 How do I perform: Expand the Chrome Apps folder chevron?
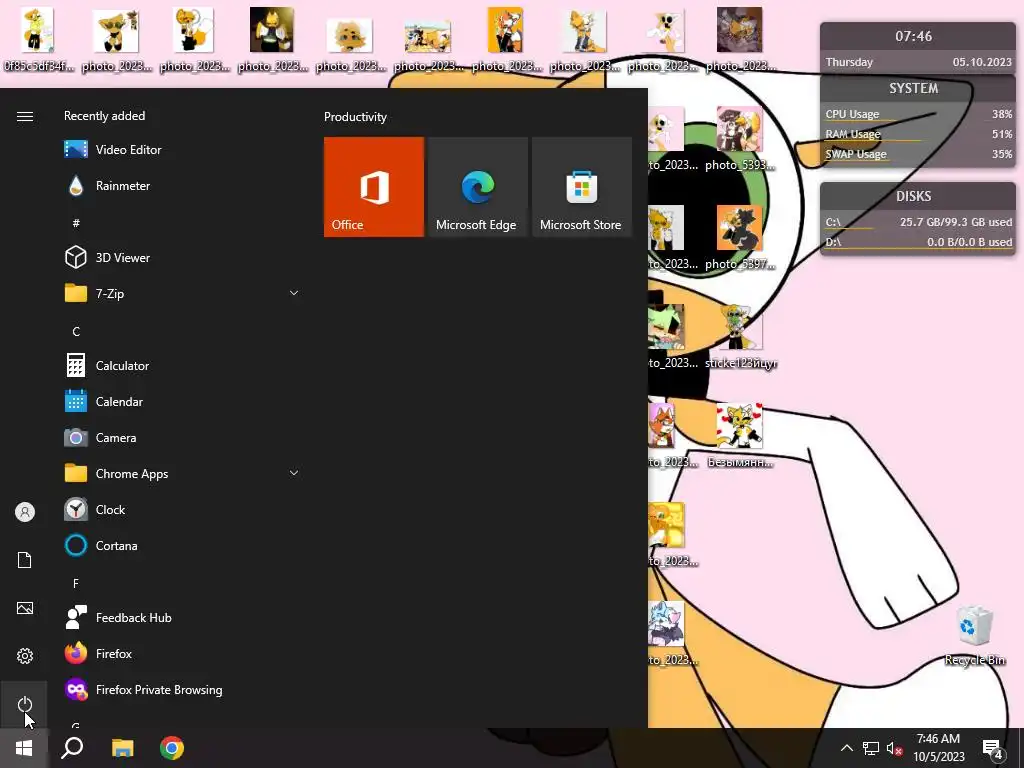point(294,473)
